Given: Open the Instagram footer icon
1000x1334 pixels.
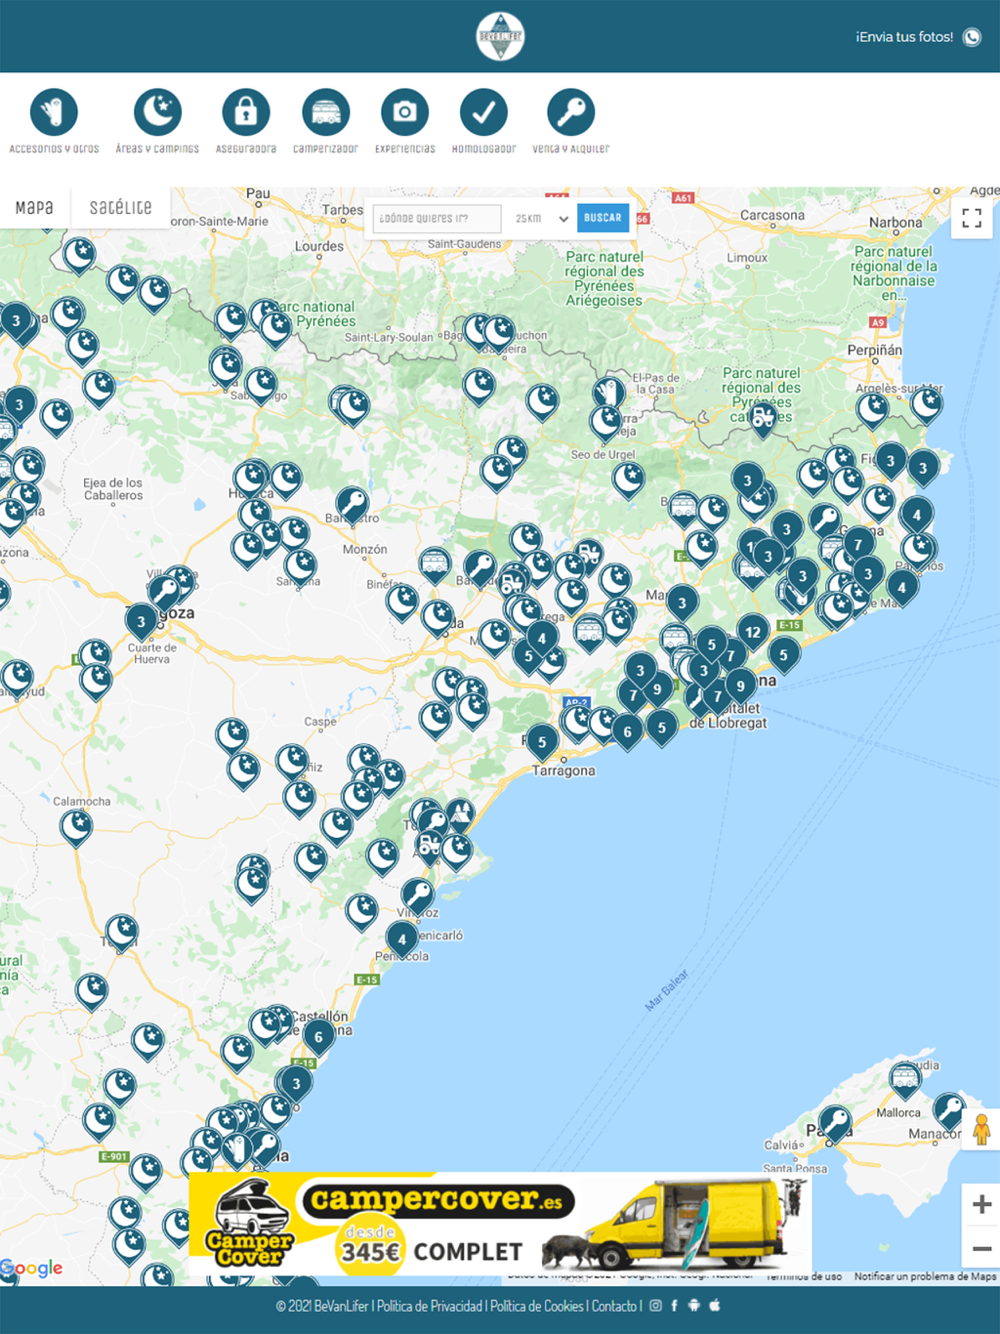Looking at the screenshot, I should coord(656,1305).
